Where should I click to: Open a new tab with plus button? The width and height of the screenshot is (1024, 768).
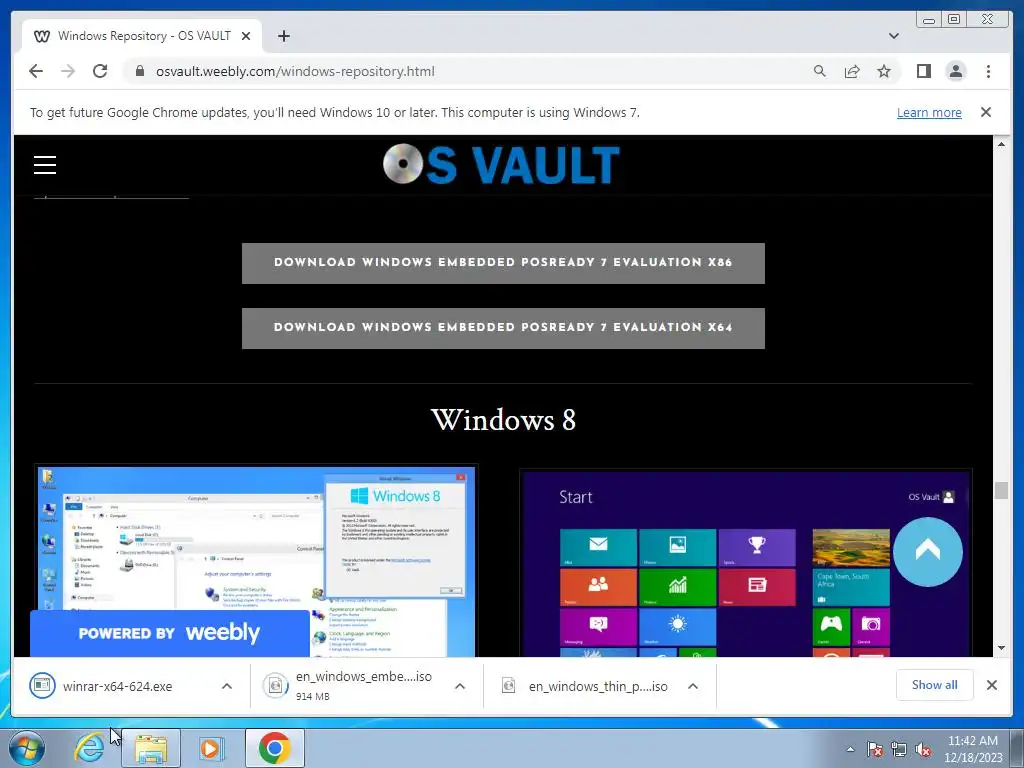pyautogui.click(x=283, y=36)
